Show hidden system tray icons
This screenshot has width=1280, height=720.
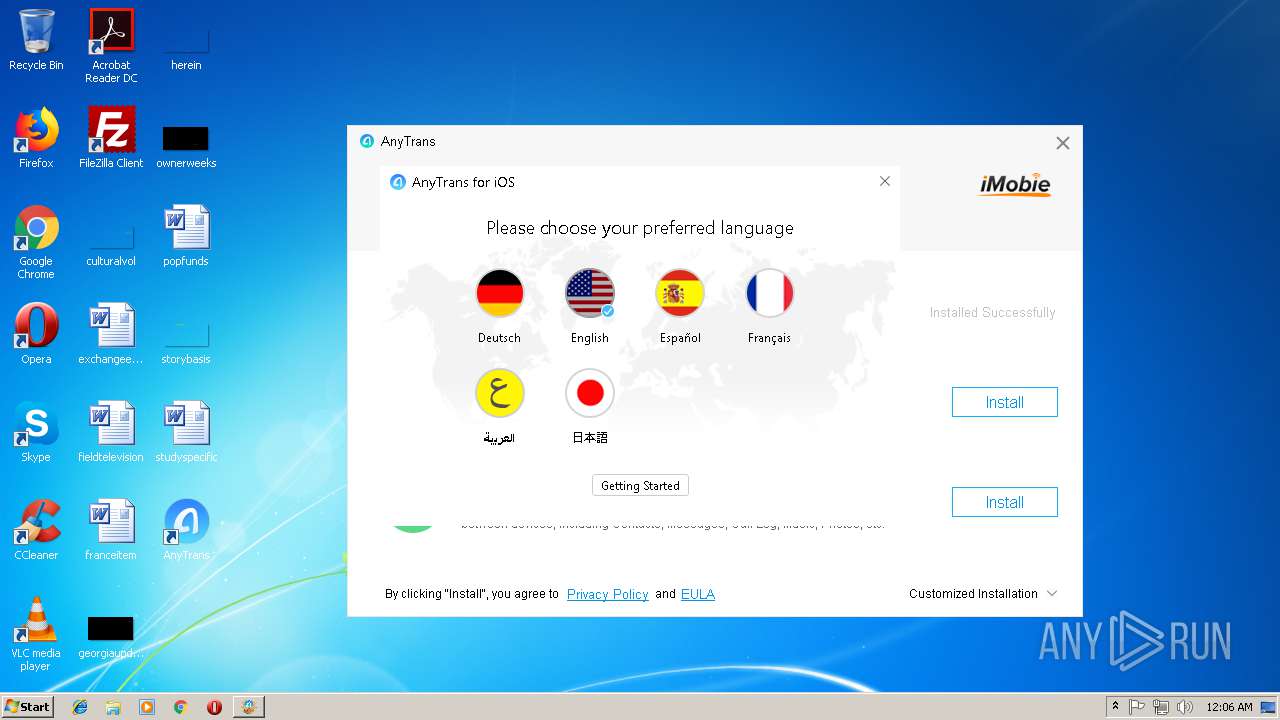1115,707
